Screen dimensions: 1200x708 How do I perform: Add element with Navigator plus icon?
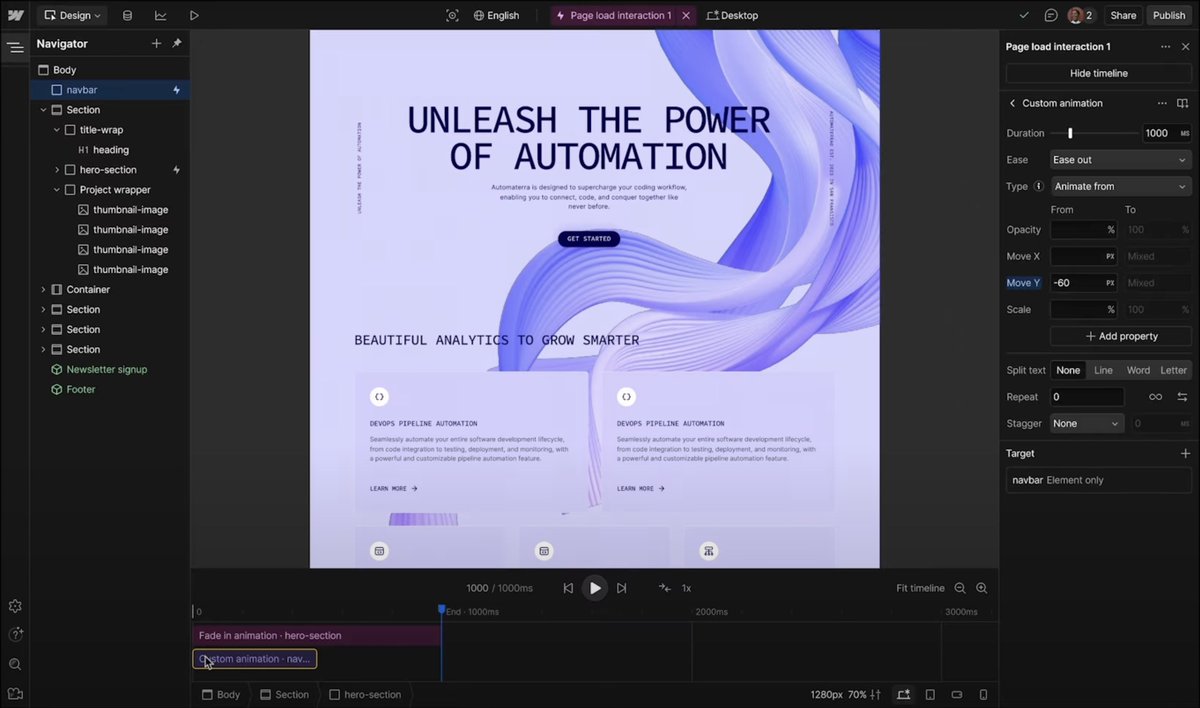[156, 43]
